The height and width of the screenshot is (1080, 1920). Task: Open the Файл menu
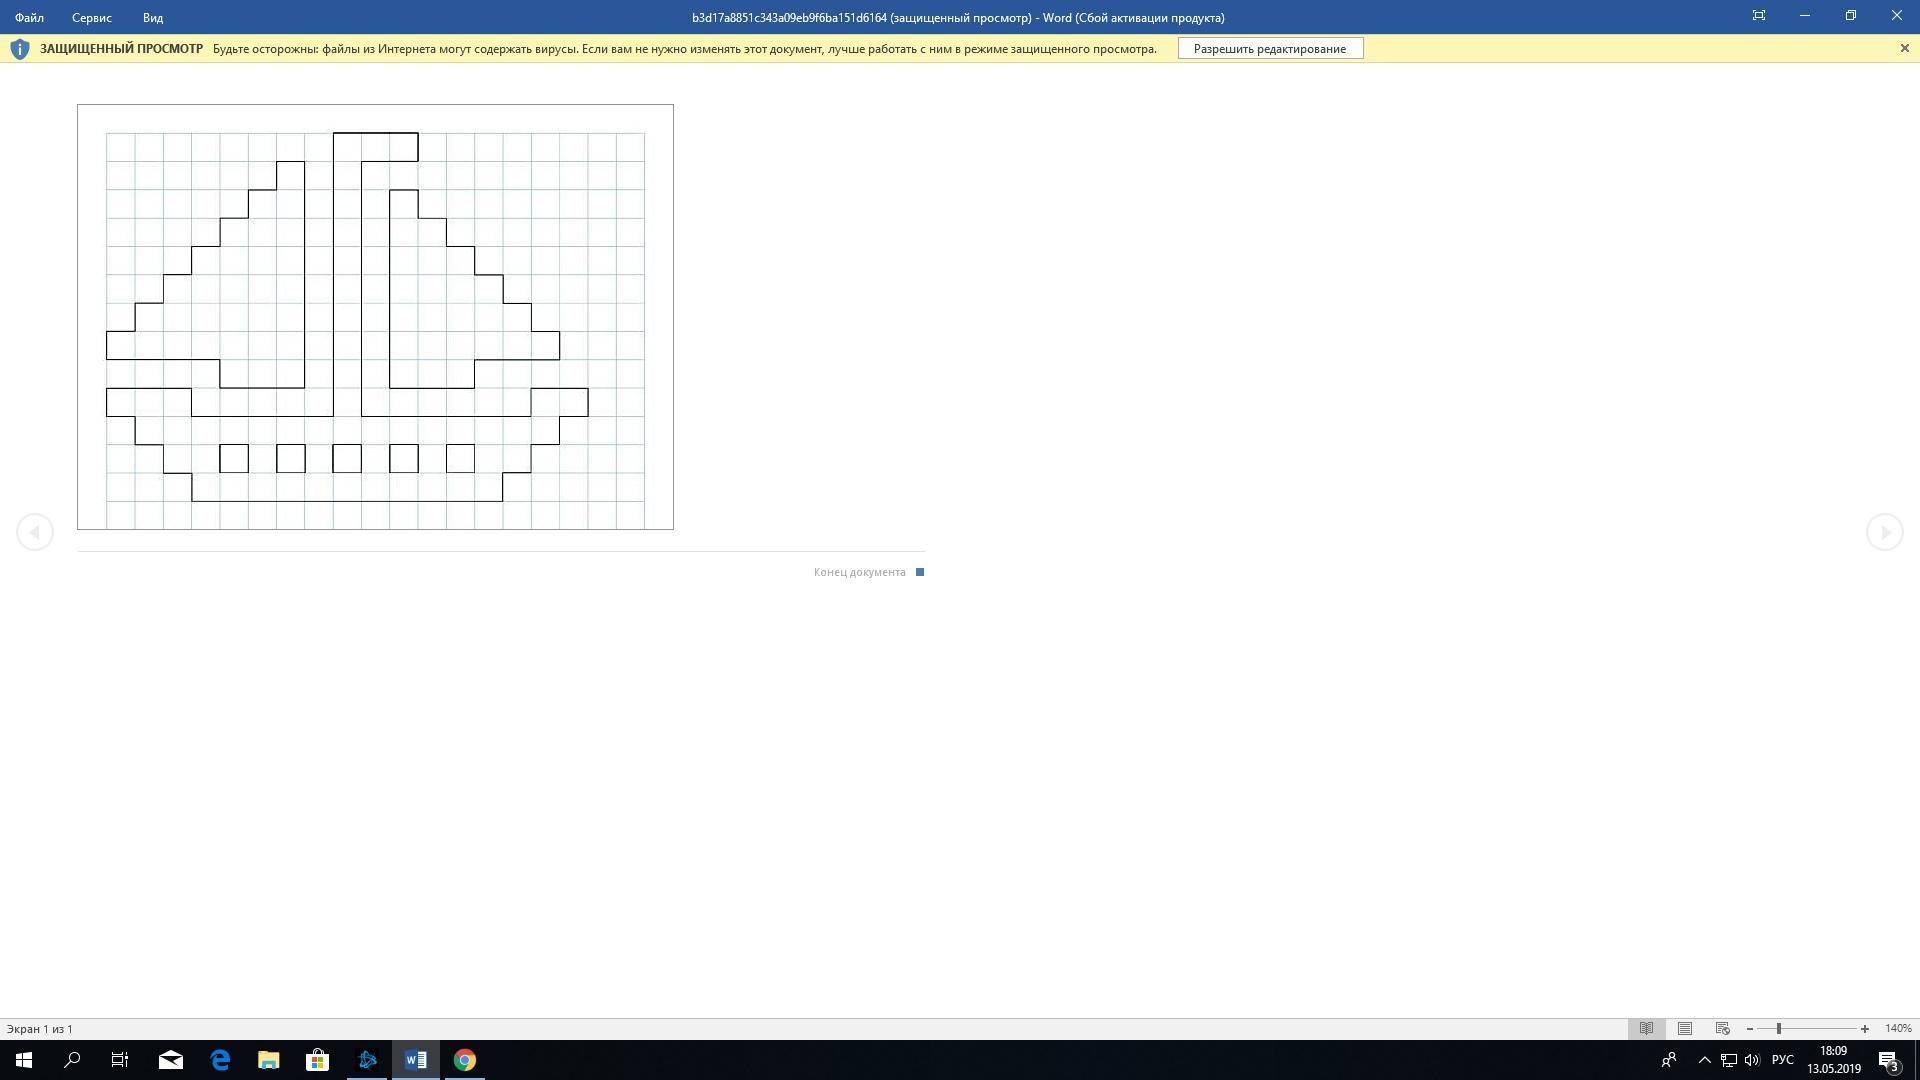[x=29, y=17]
